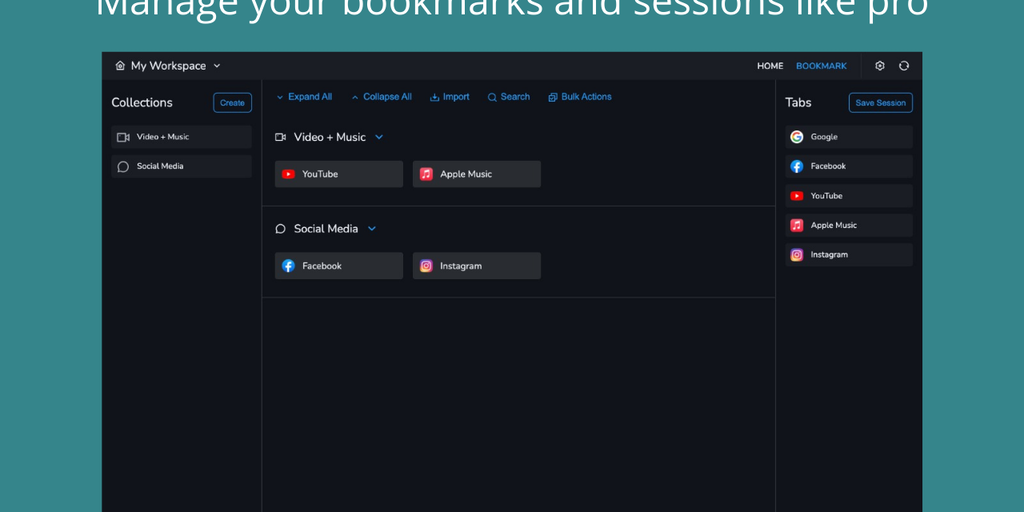Viewport: 1024px width, 512px height.
Task: Click the Apple Music logo icon in Tabs panel
Action: [x=797, y=225]
